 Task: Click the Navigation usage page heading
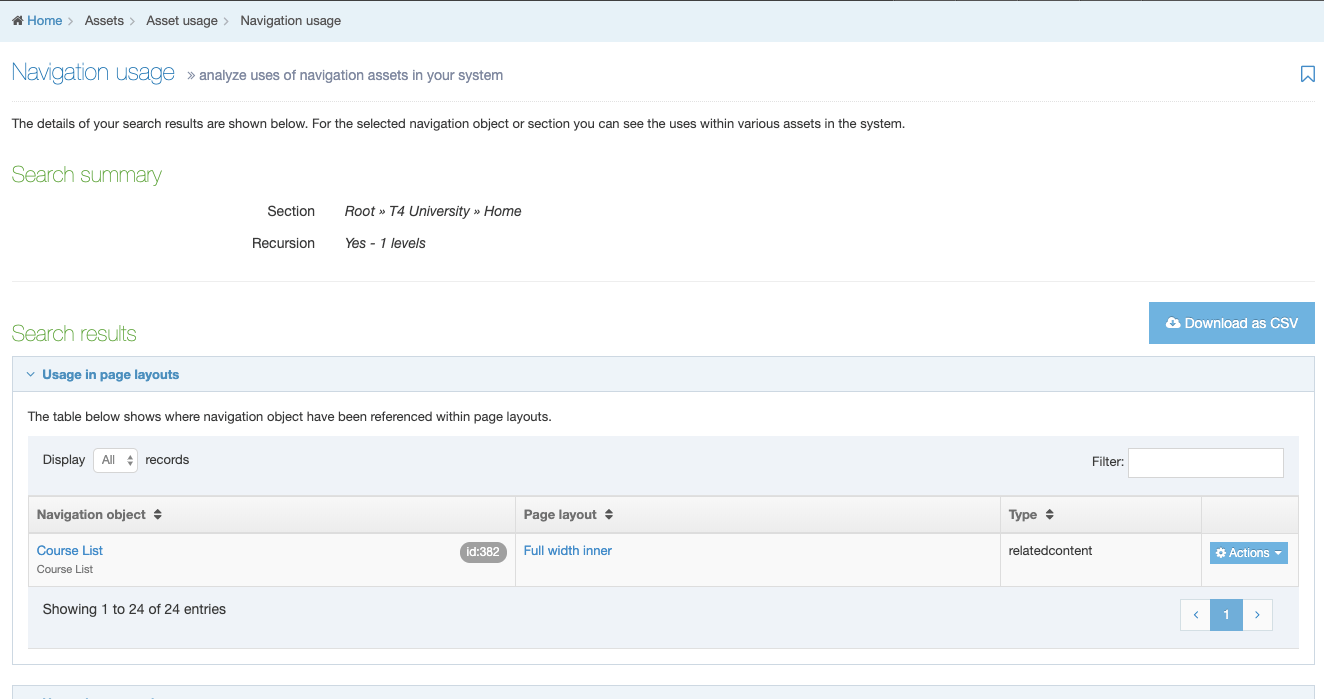93,73
